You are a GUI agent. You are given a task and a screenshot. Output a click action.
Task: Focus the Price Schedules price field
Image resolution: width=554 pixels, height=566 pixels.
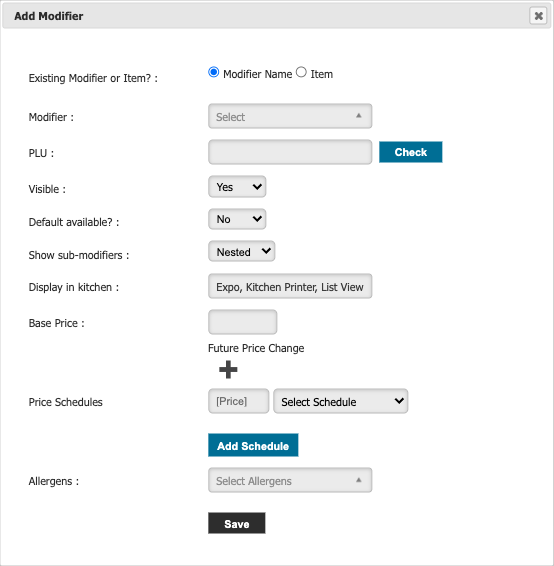pos(239,401)
